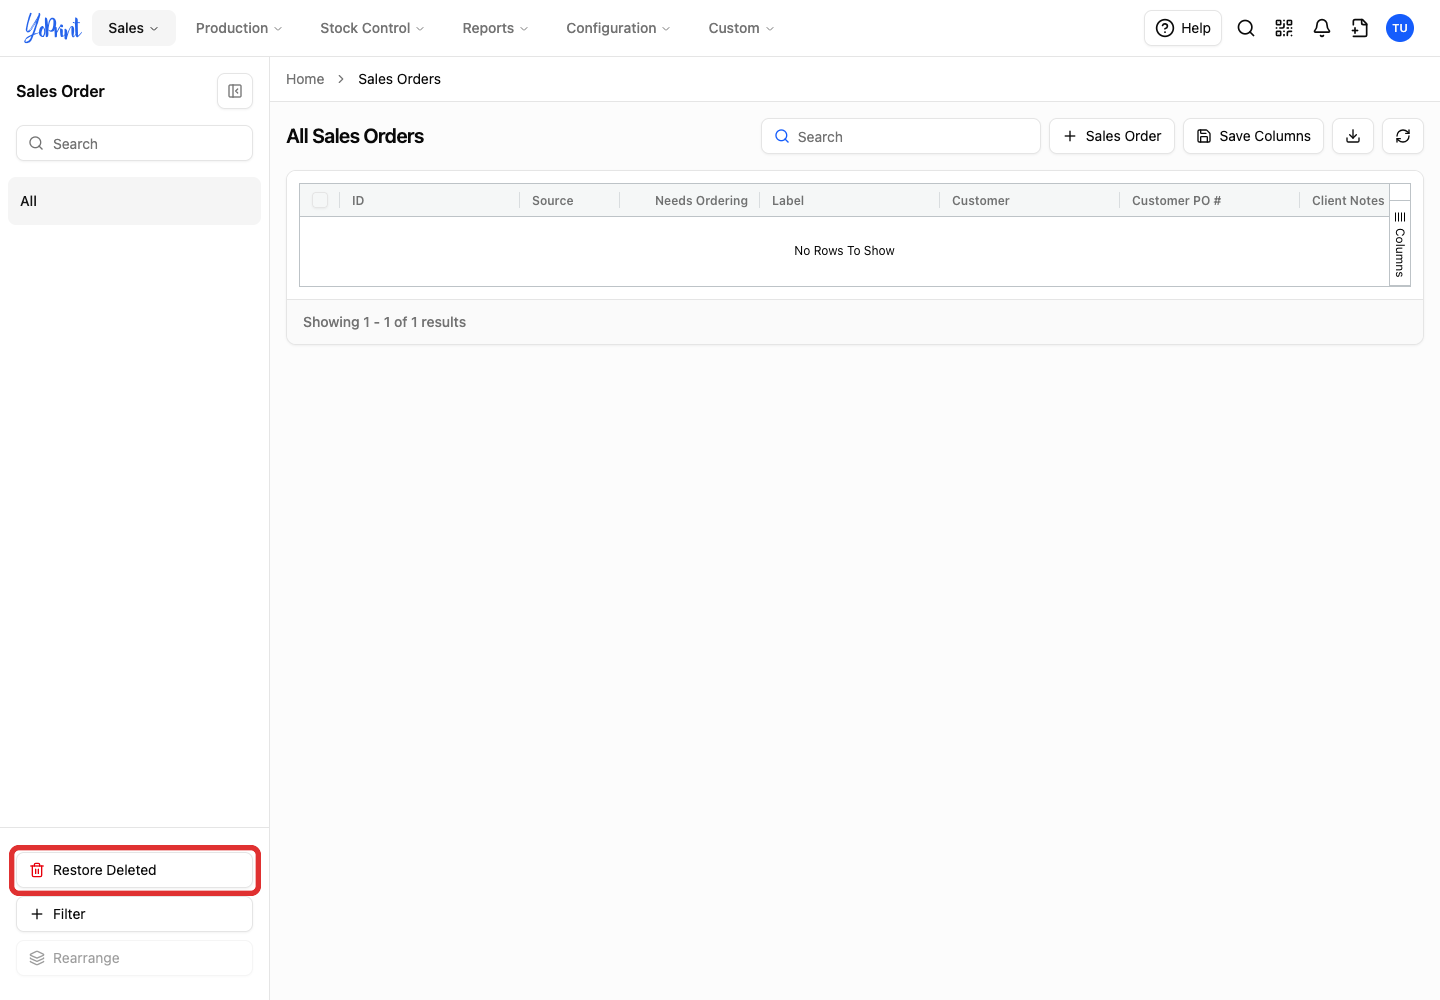The width and height of the screenshot is (1440, 1000).
Task: Open the Custom dropdown menu
Action: tap(741, 28)
